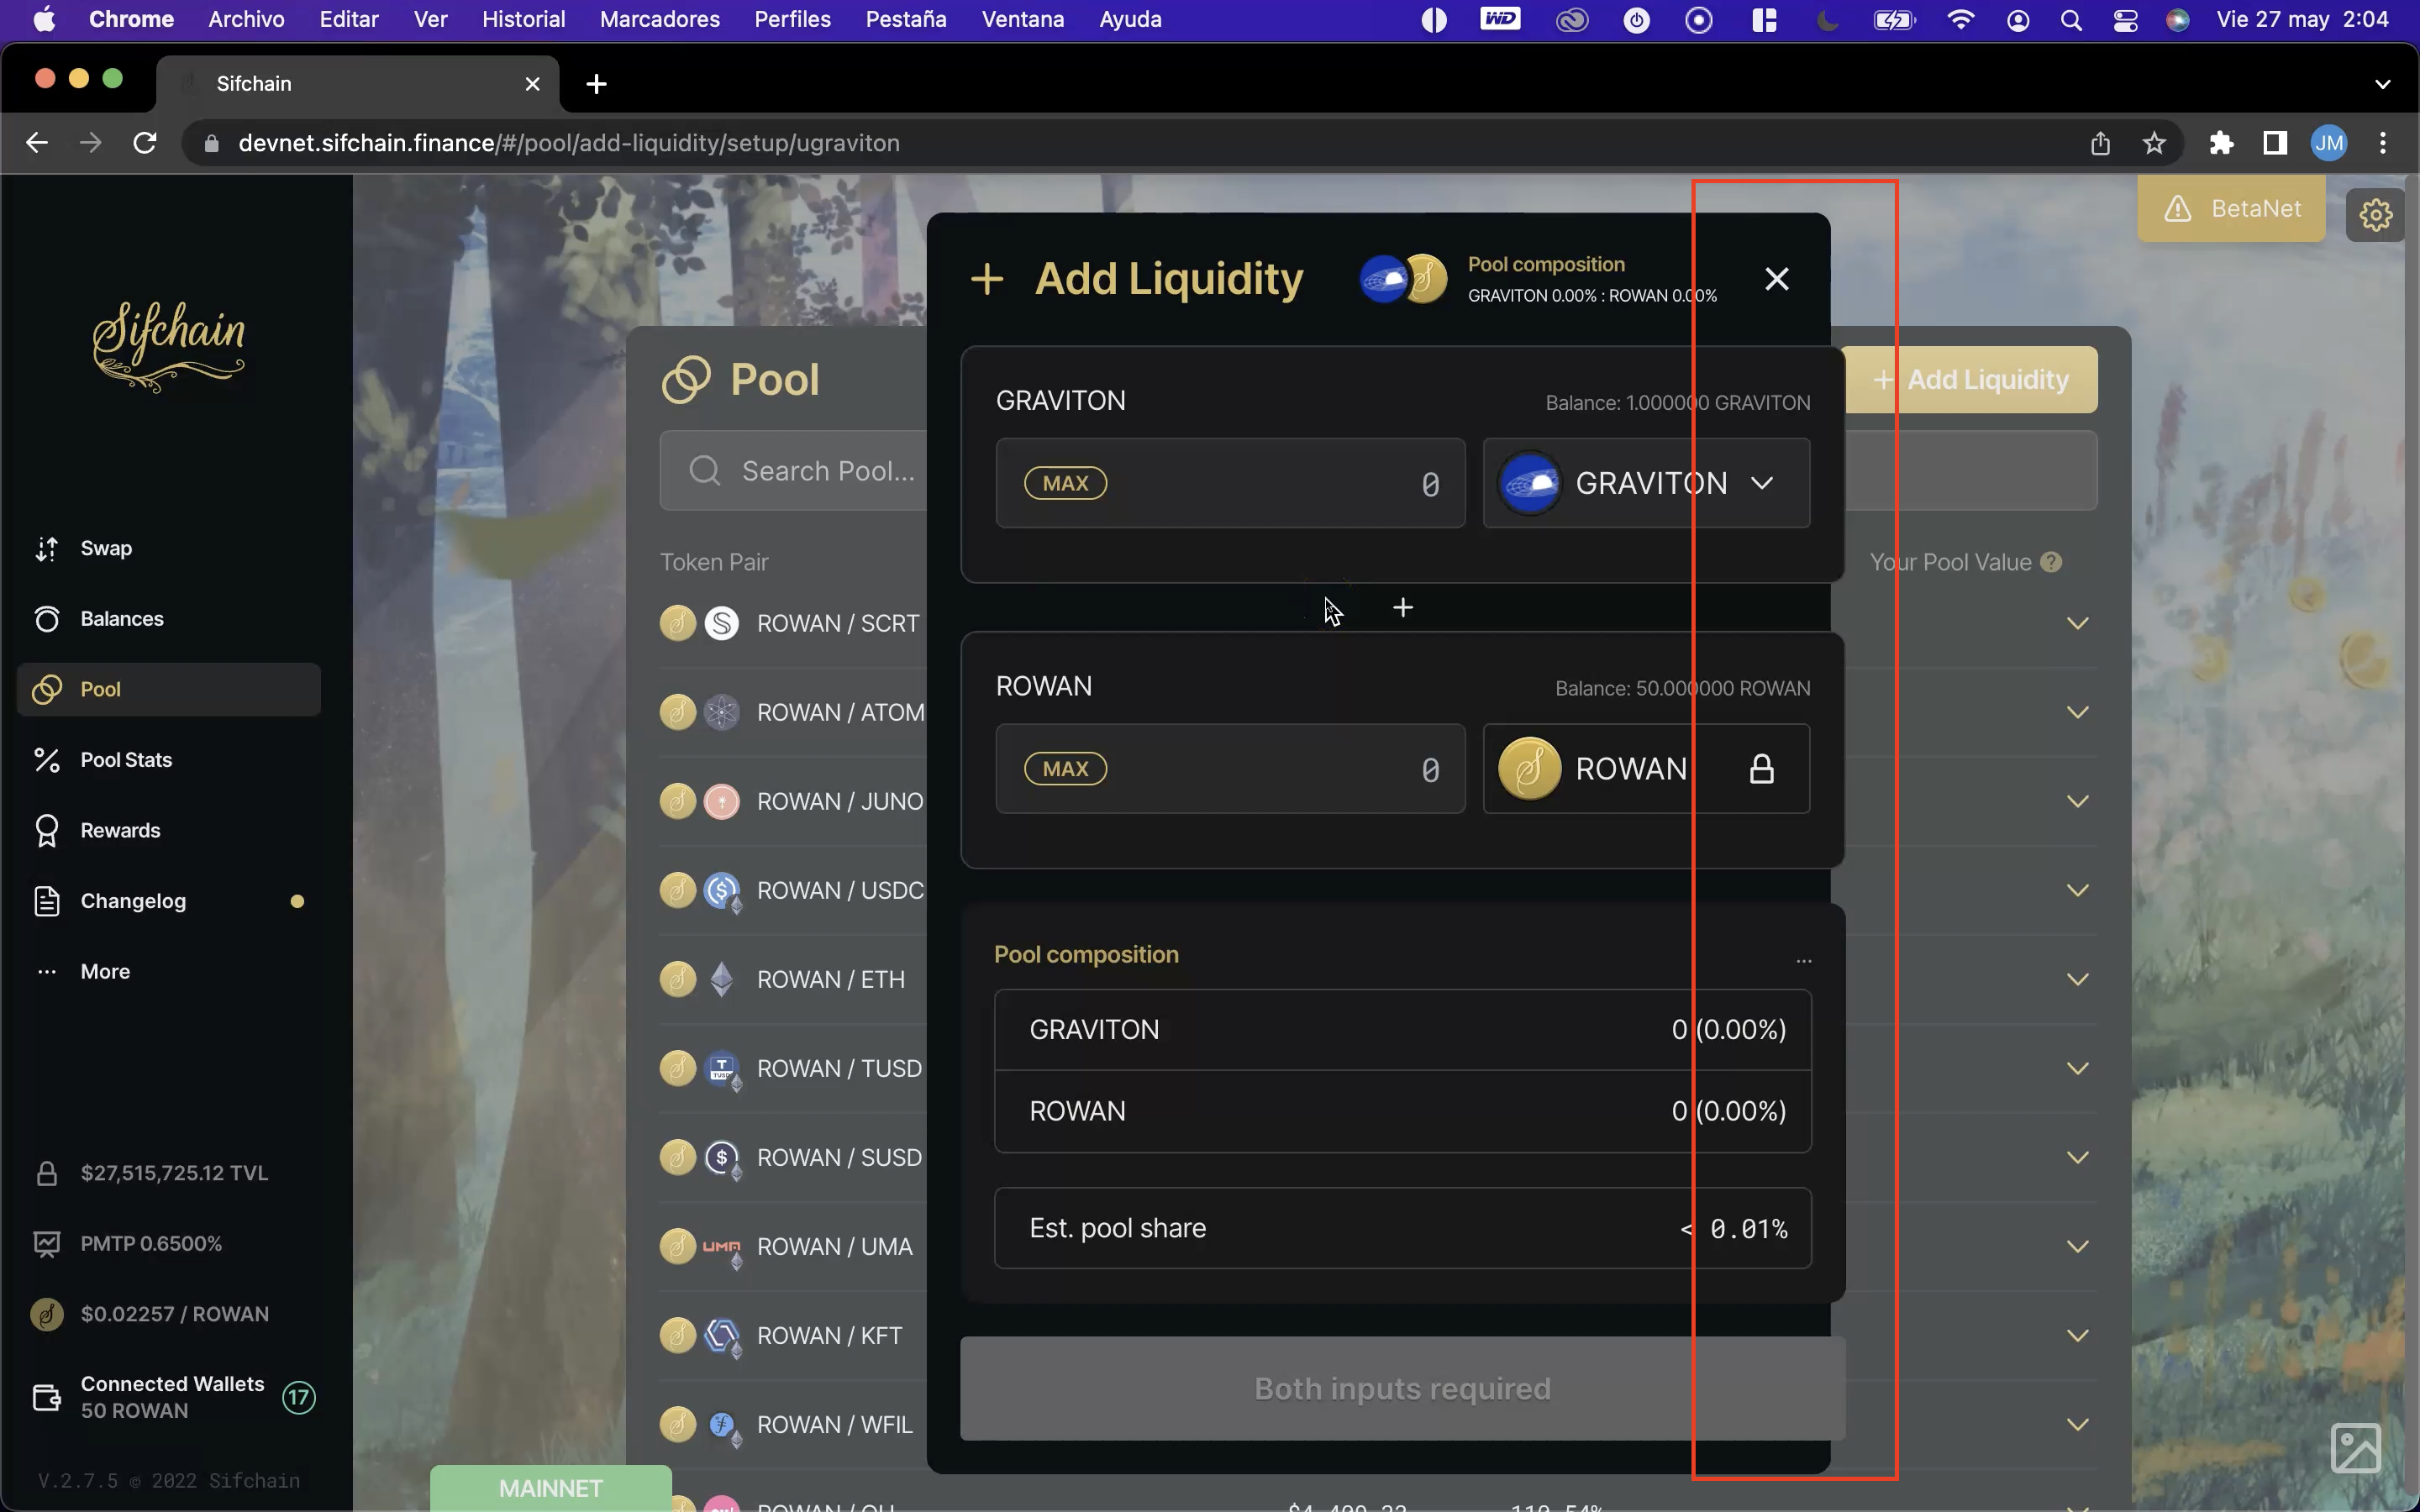Viewport: 2420px width, 1512px height.
Task: Click Your Pool Value help icon
Action: 2051,562
